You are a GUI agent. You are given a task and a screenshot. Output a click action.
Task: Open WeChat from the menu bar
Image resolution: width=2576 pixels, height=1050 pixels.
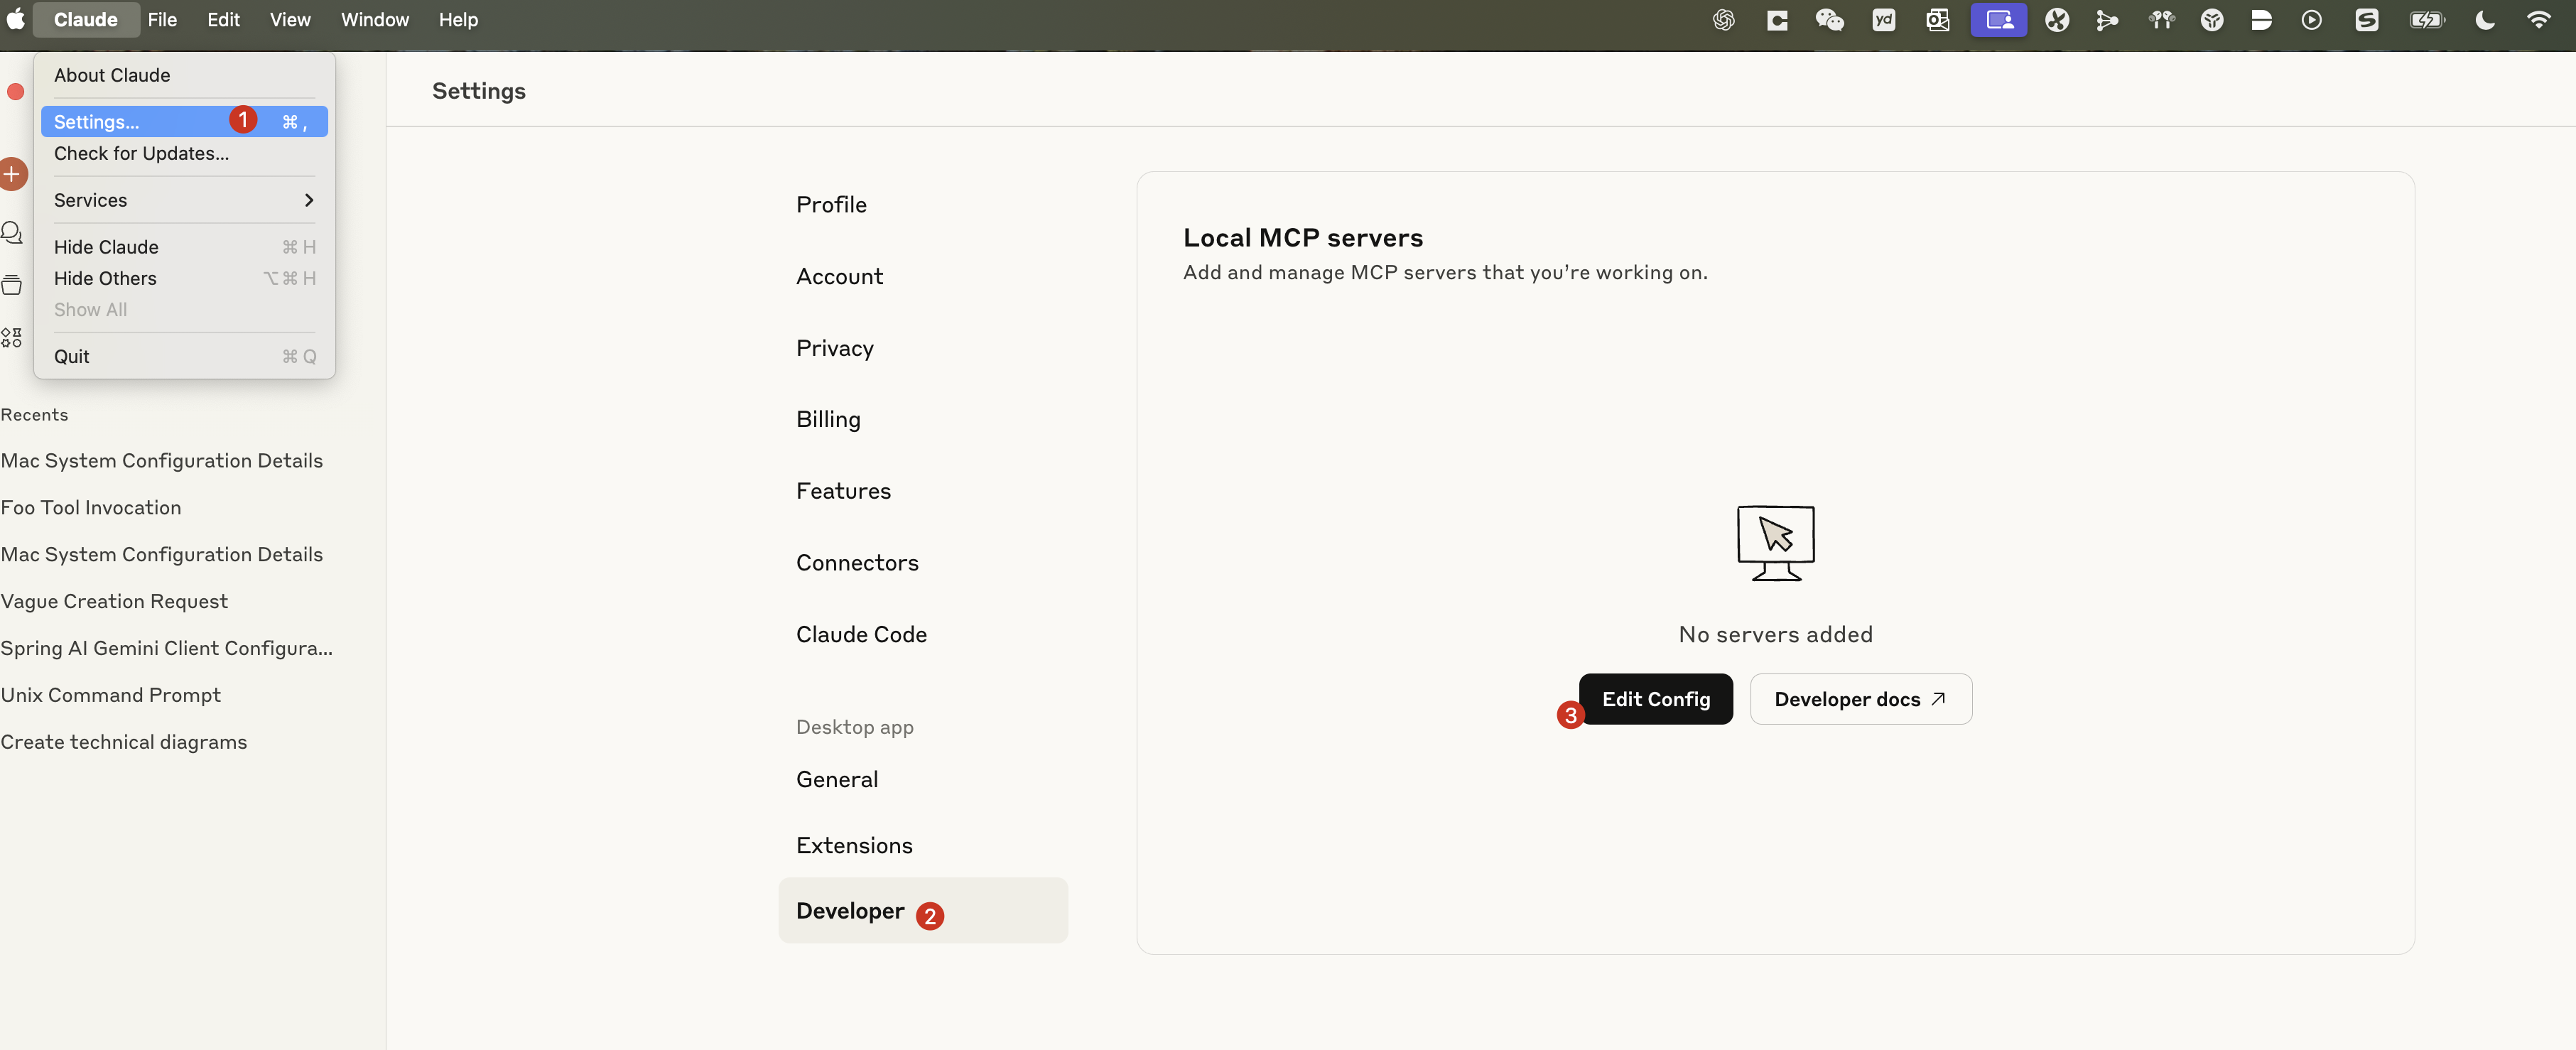click(1829, 20)
